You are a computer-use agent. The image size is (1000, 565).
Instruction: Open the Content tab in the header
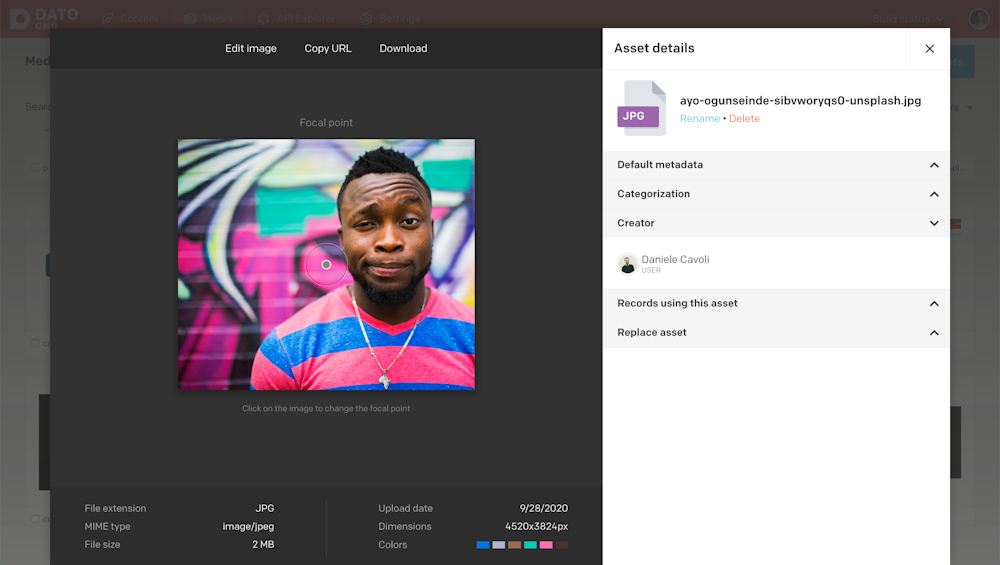pyautogui.click(x=130, y=18)
